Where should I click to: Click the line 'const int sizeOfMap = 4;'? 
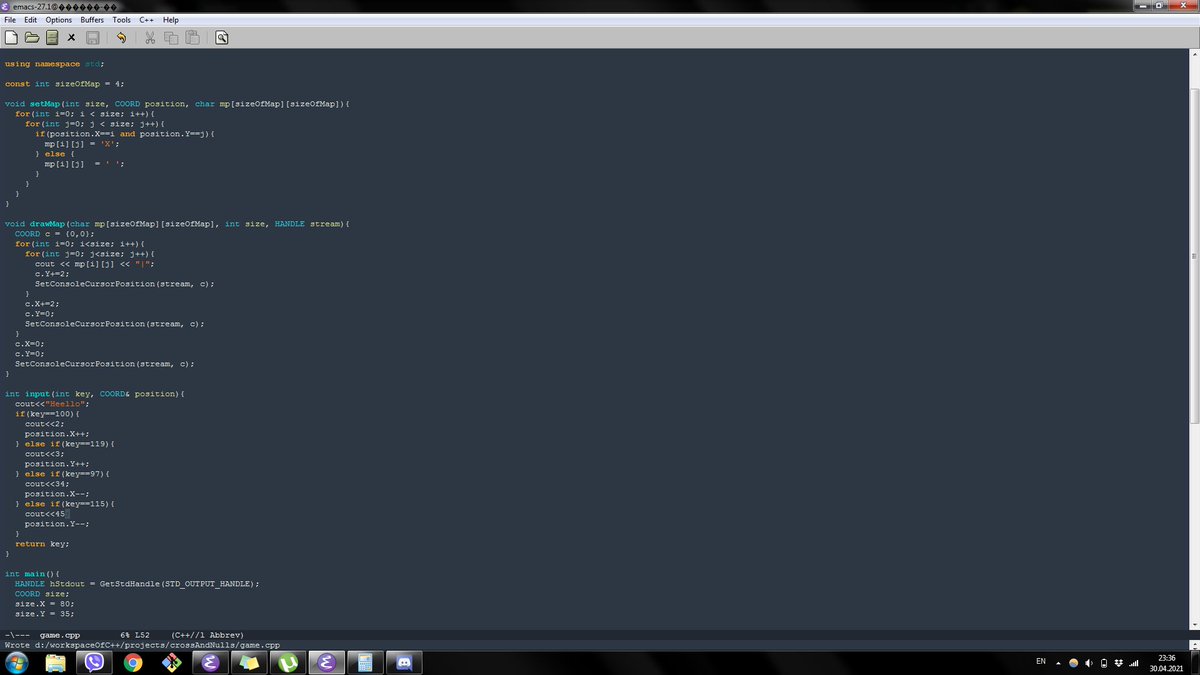[x=64, y=84]
